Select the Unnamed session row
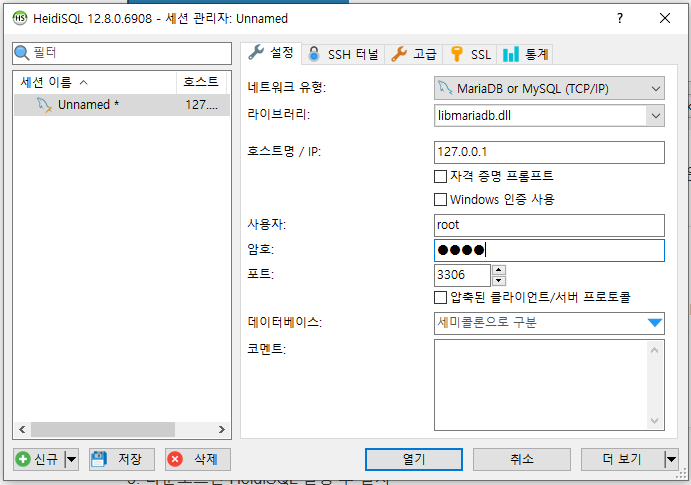691x485 pixels. 122,105
